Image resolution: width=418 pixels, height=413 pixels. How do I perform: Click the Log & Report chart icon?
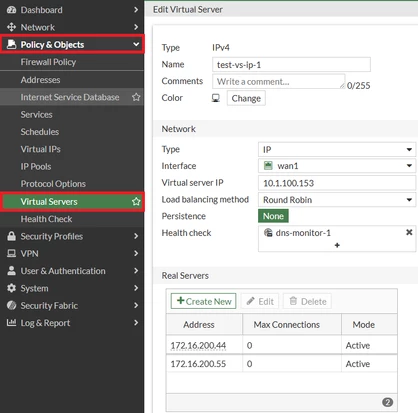click(x=11, y=323)
